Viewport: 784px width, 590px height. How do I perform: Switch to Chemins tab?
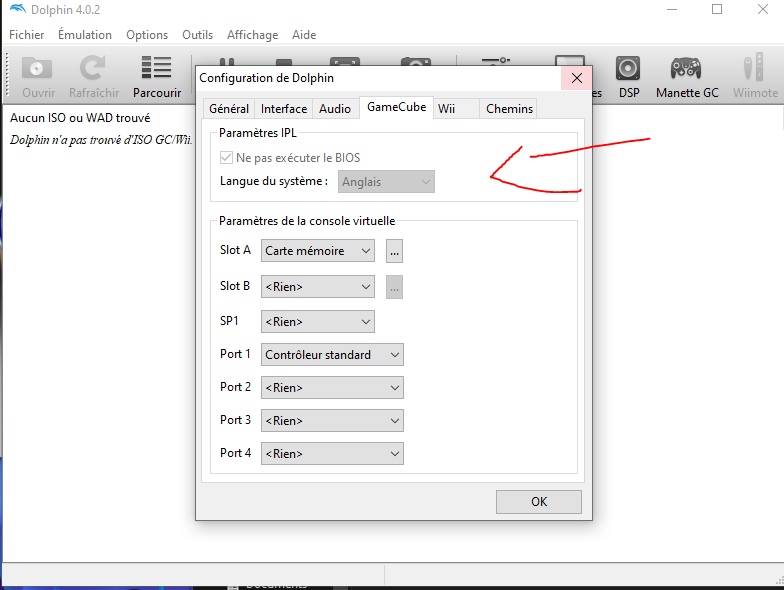pyautogui.click(x=509, y=108)
